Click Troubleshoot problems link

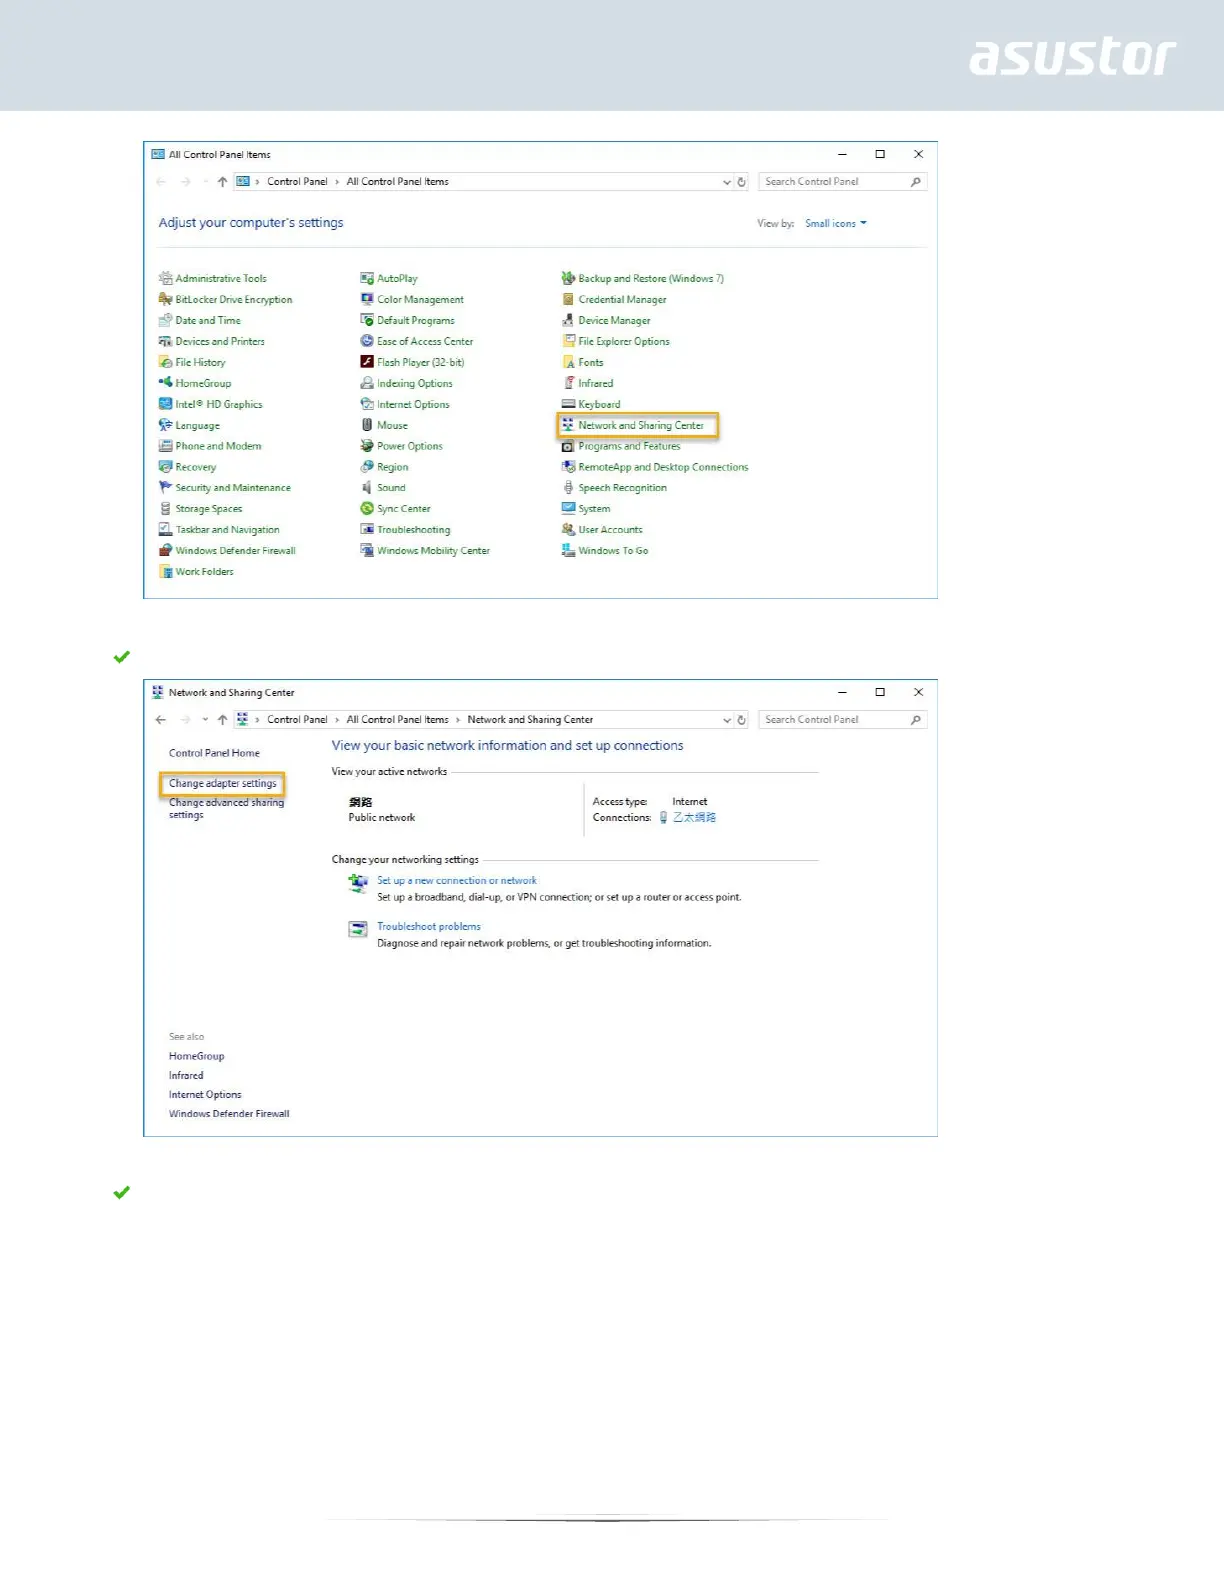pos(428,927)
